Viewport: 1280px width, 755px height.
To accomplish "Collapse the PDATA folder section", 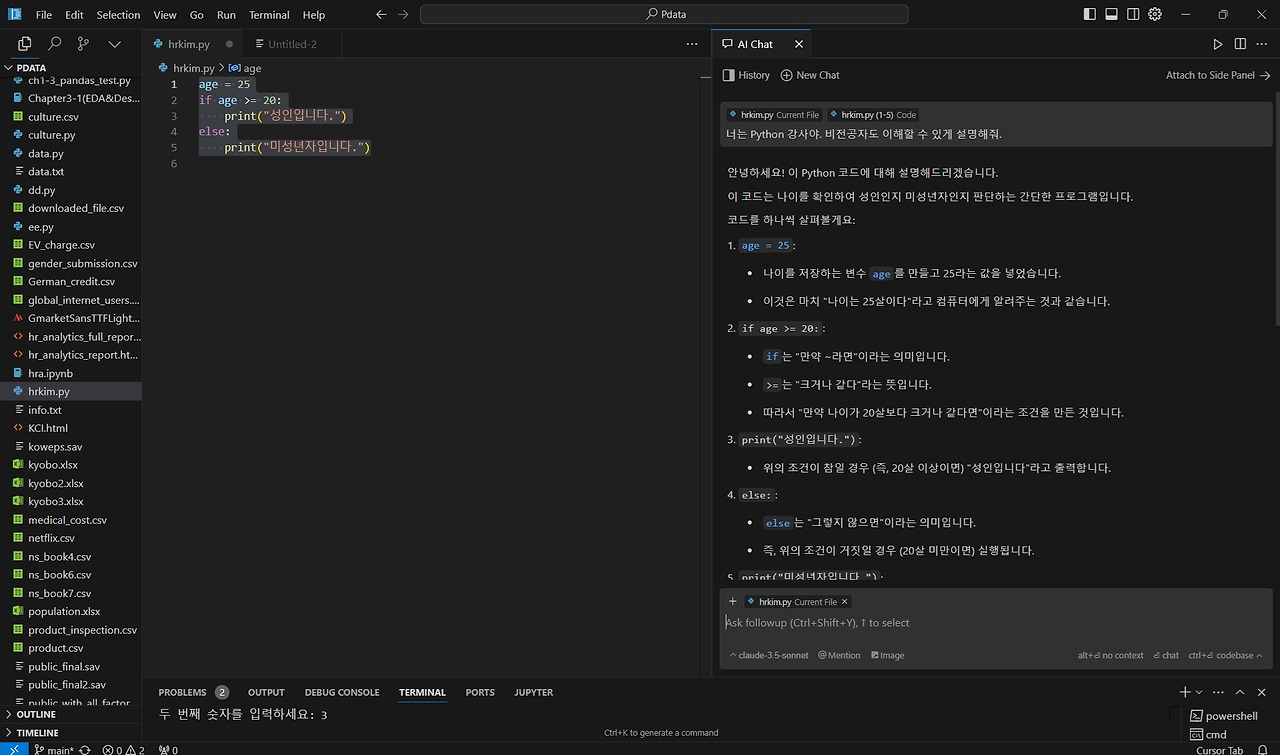I will [70, 68].
